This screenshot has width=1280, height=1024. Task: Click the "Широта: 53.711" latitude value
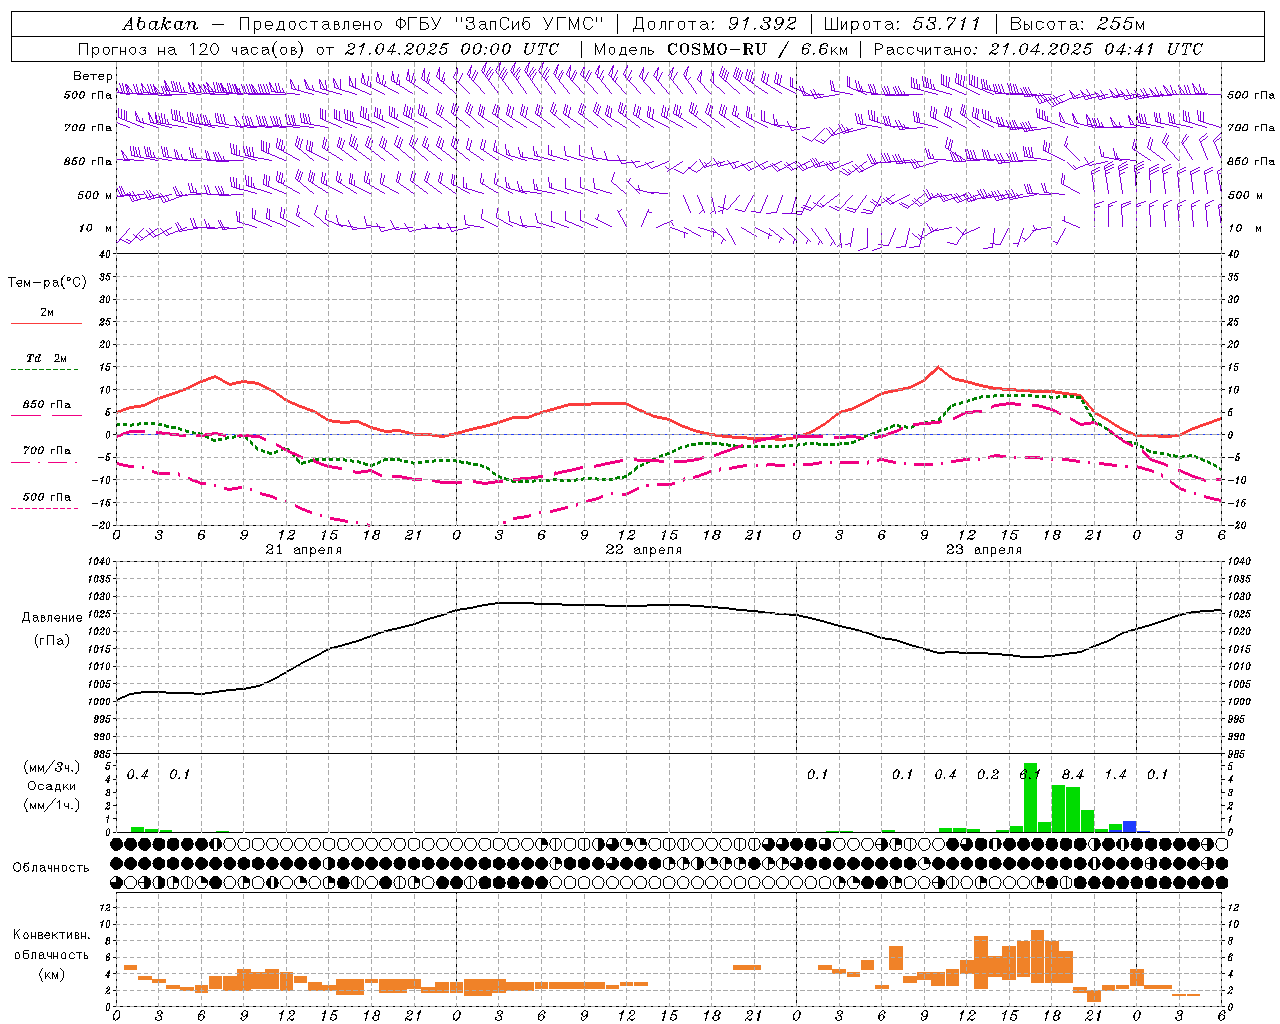(903, 24)
